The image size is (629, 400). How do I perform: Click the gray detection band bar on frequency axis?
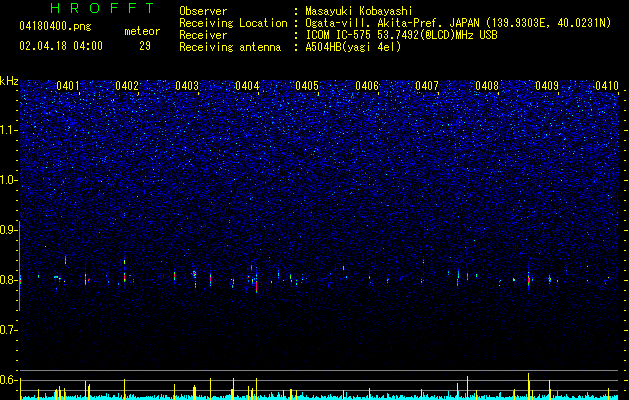point(19,266)
